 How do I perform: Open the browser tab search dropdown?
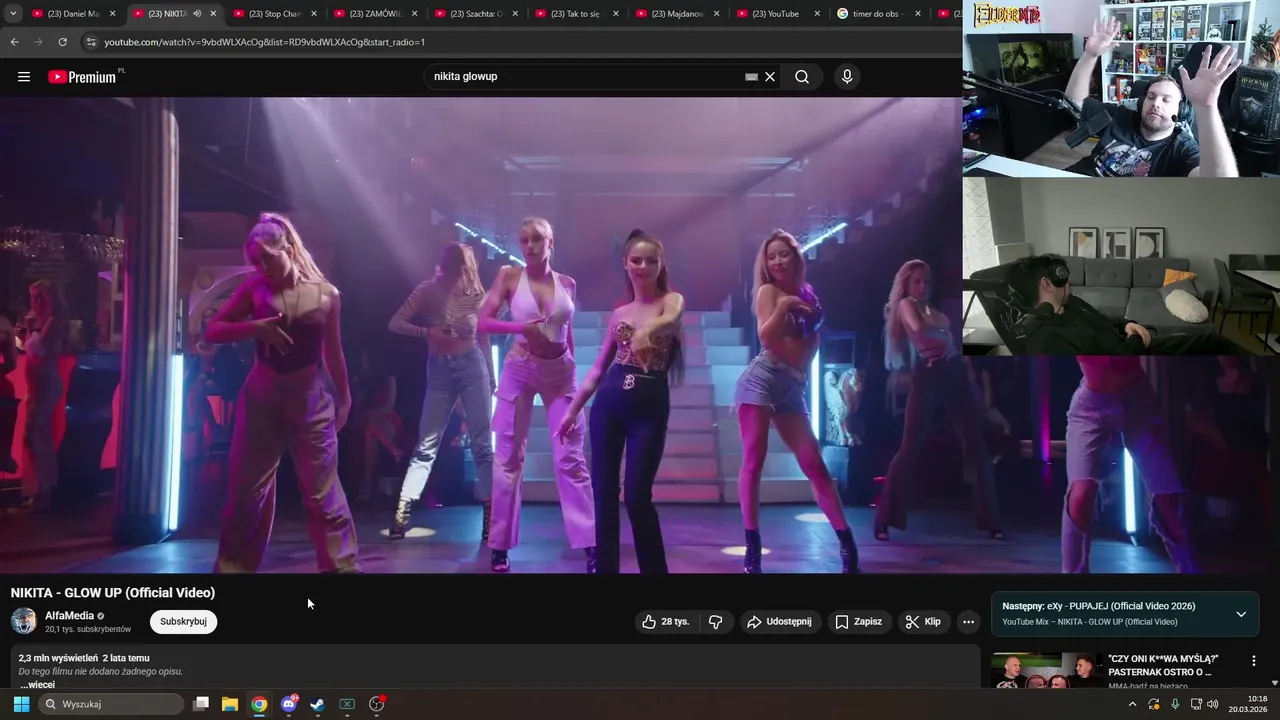click(x=13, y=14)
